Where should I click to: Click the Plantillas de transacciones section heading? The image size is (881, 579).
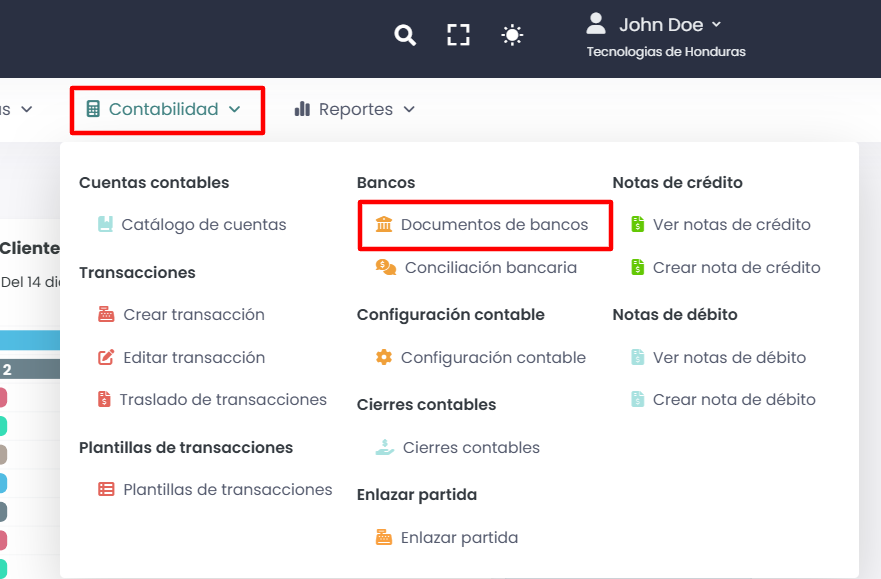click(x=186, y=448)
